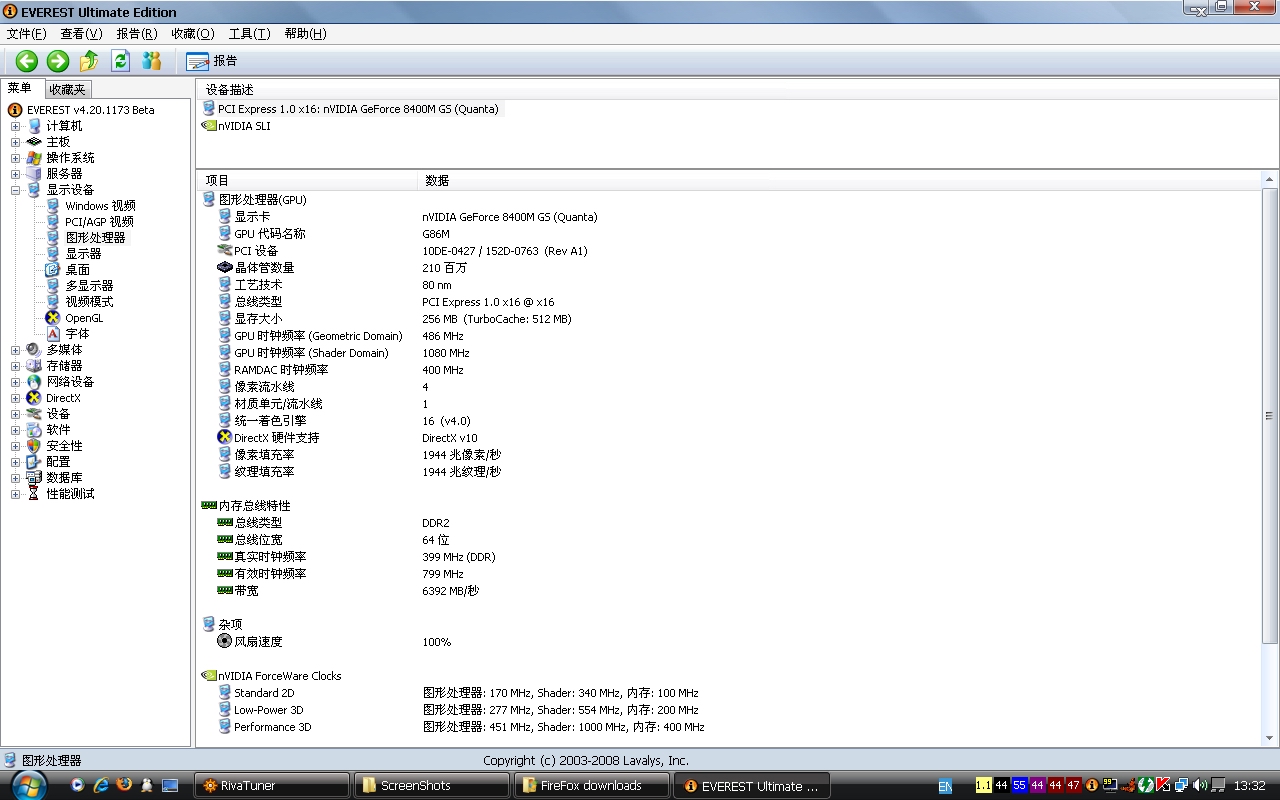Image resolution: width=1280 pixels, height=800 pixels.
Task: Click the green Back arrow toolbar icon
Action: pos(27,61)
